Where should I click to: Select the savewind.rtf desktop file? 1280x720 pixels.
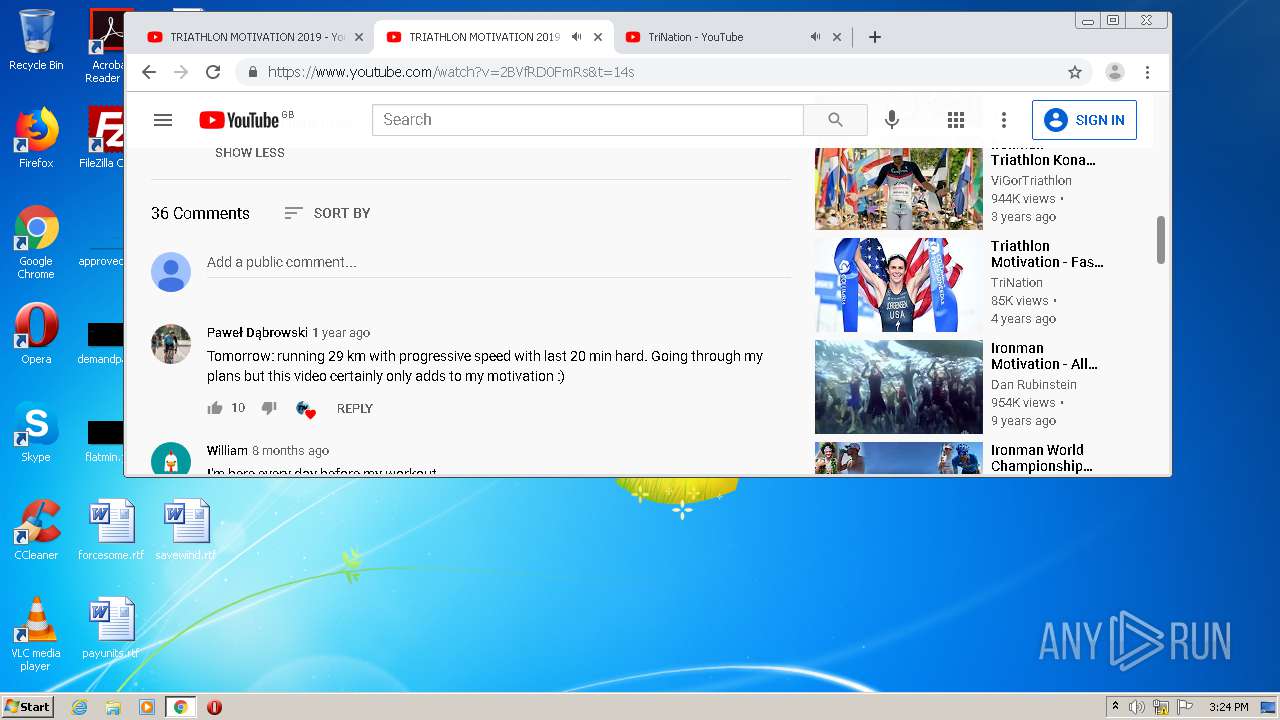pos(186,530)
